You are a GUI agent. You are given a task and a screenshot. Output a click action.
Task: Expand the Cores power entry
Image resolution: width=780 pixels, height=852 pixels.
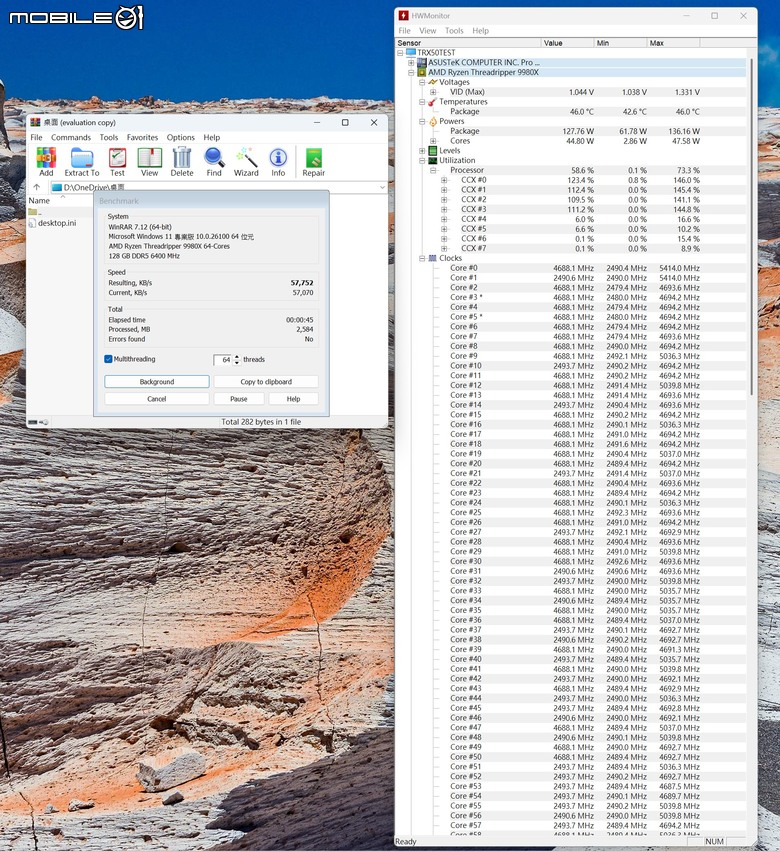tap(433, 141)
